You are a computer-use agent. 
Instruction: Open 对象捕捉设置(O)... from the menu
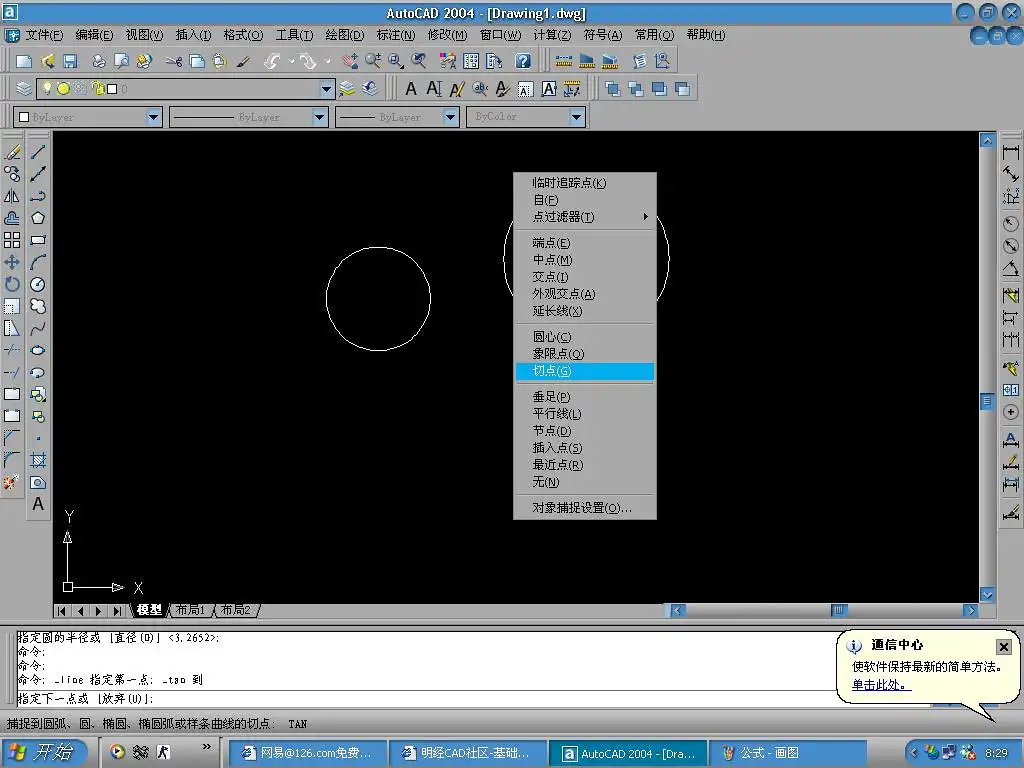(x=584, y=508)
